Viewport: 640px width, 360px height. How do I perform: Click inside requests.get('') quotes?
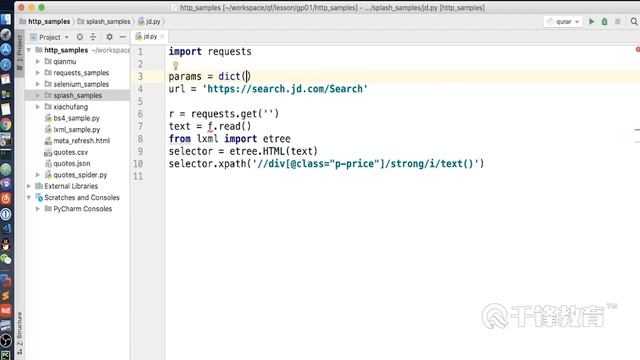(x=268, y=114)
